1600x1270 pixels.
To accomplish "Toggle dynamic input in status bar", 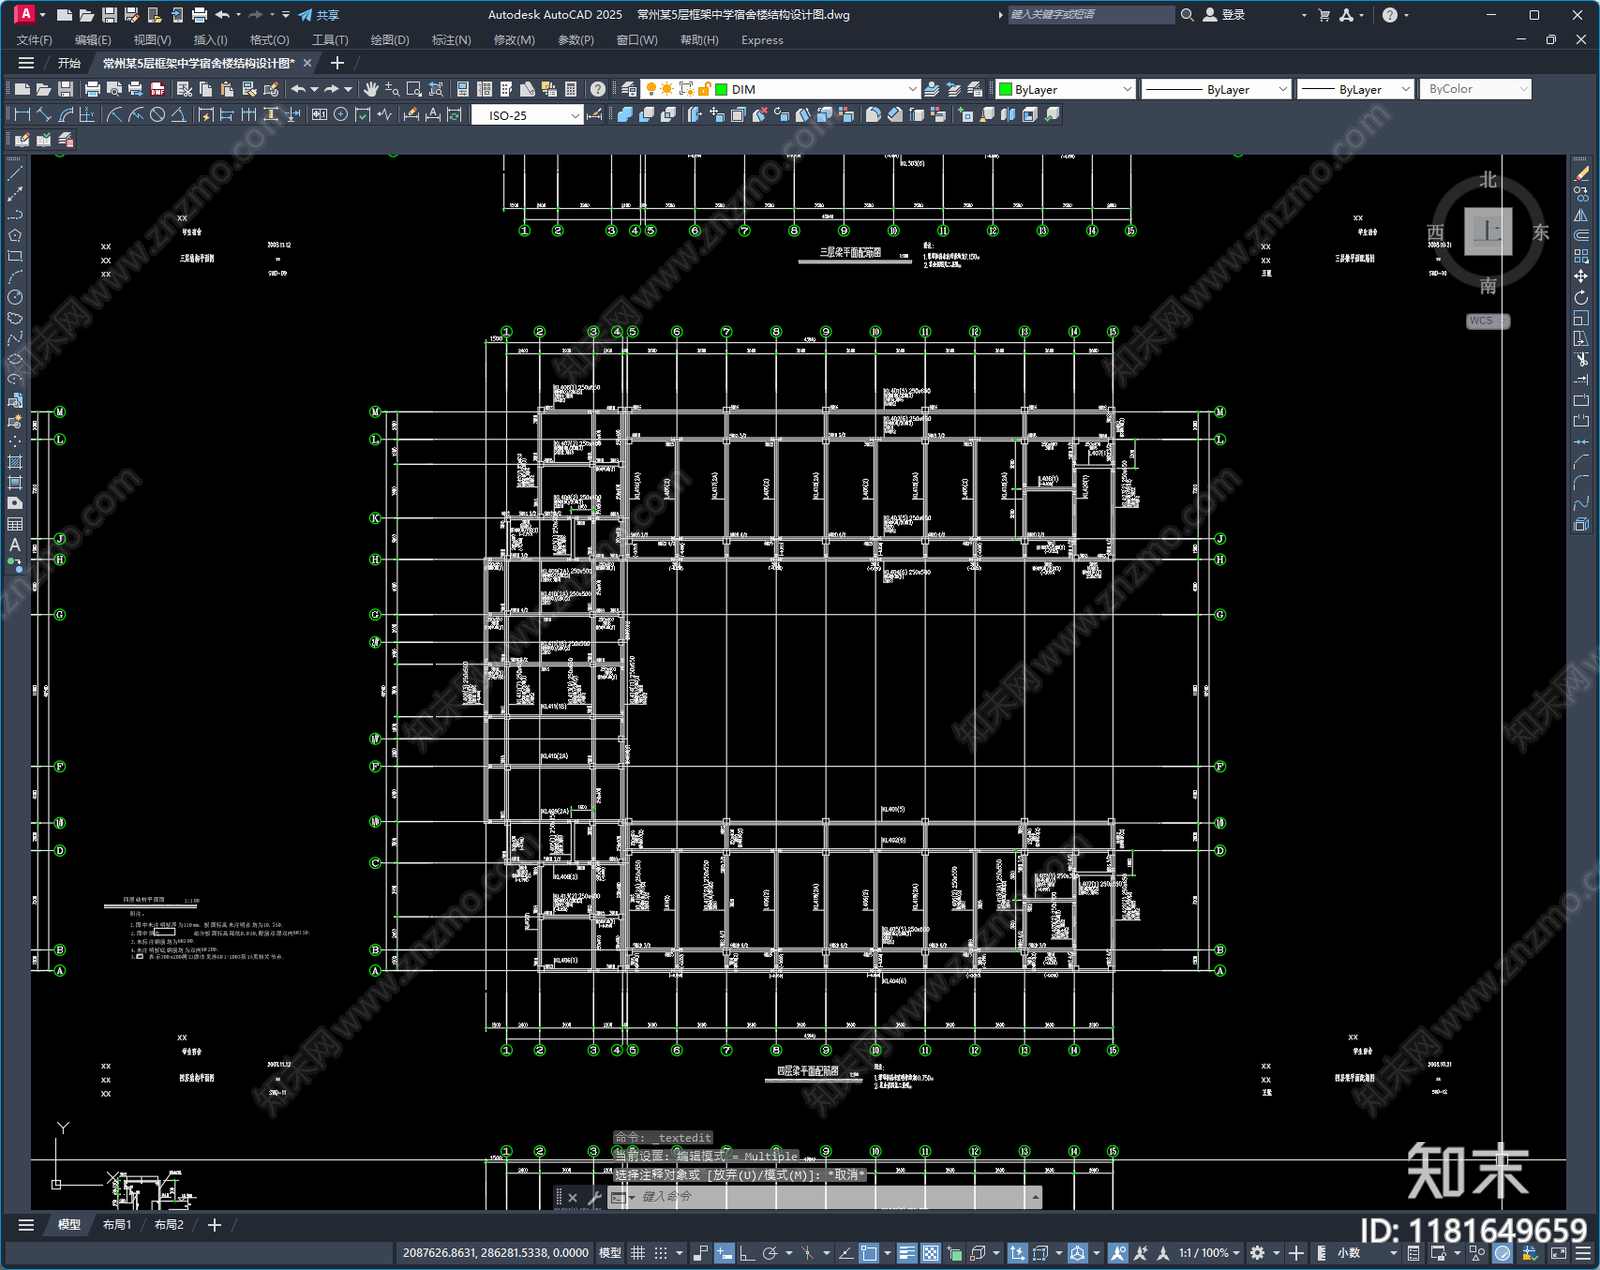I will [x=723, y=1253].
